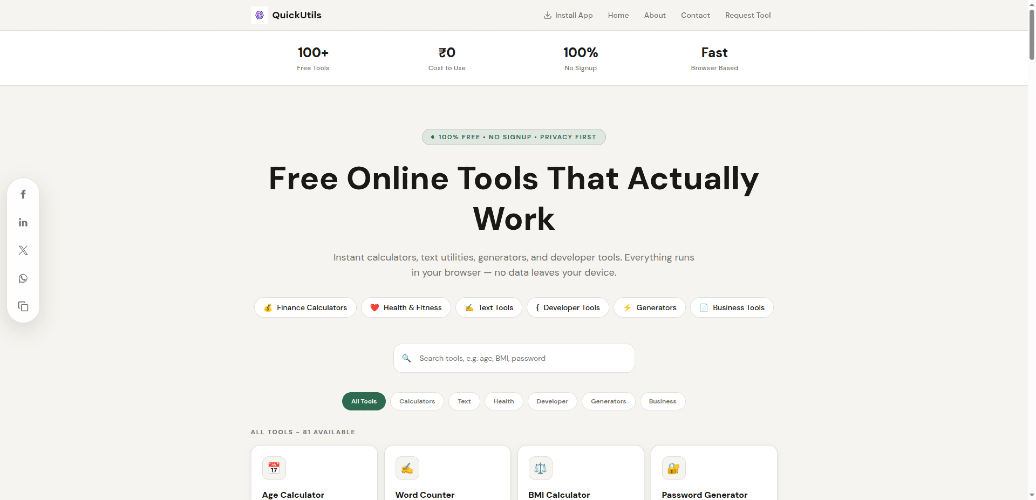
Task: Share page on X (Twitter)
Action: [x=23, y=250]
